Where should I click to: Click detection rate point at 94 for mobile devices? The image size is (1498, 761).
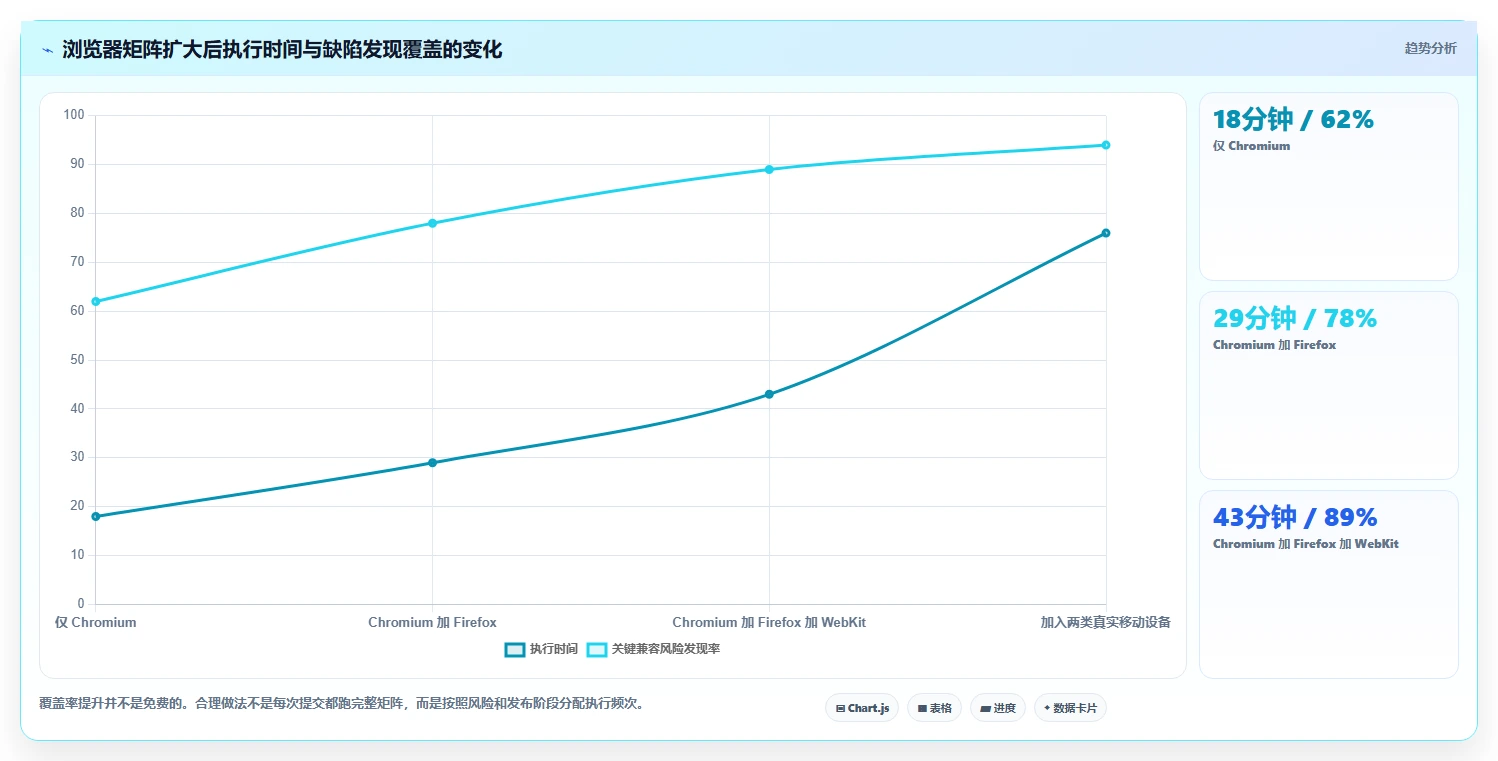pyautogui.click(x=1106, y=145)
